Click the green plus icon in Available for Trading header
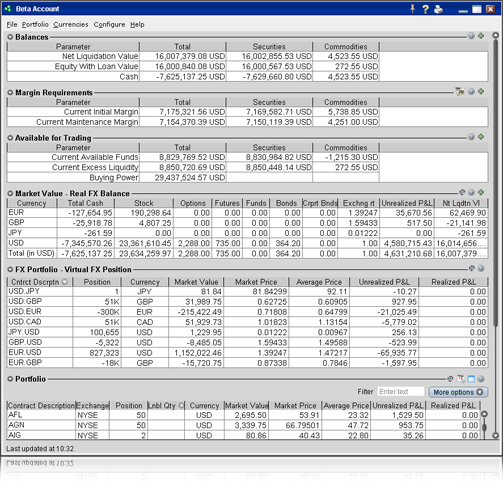This screenshot has height=488, width=504. [x=481, y=136]
